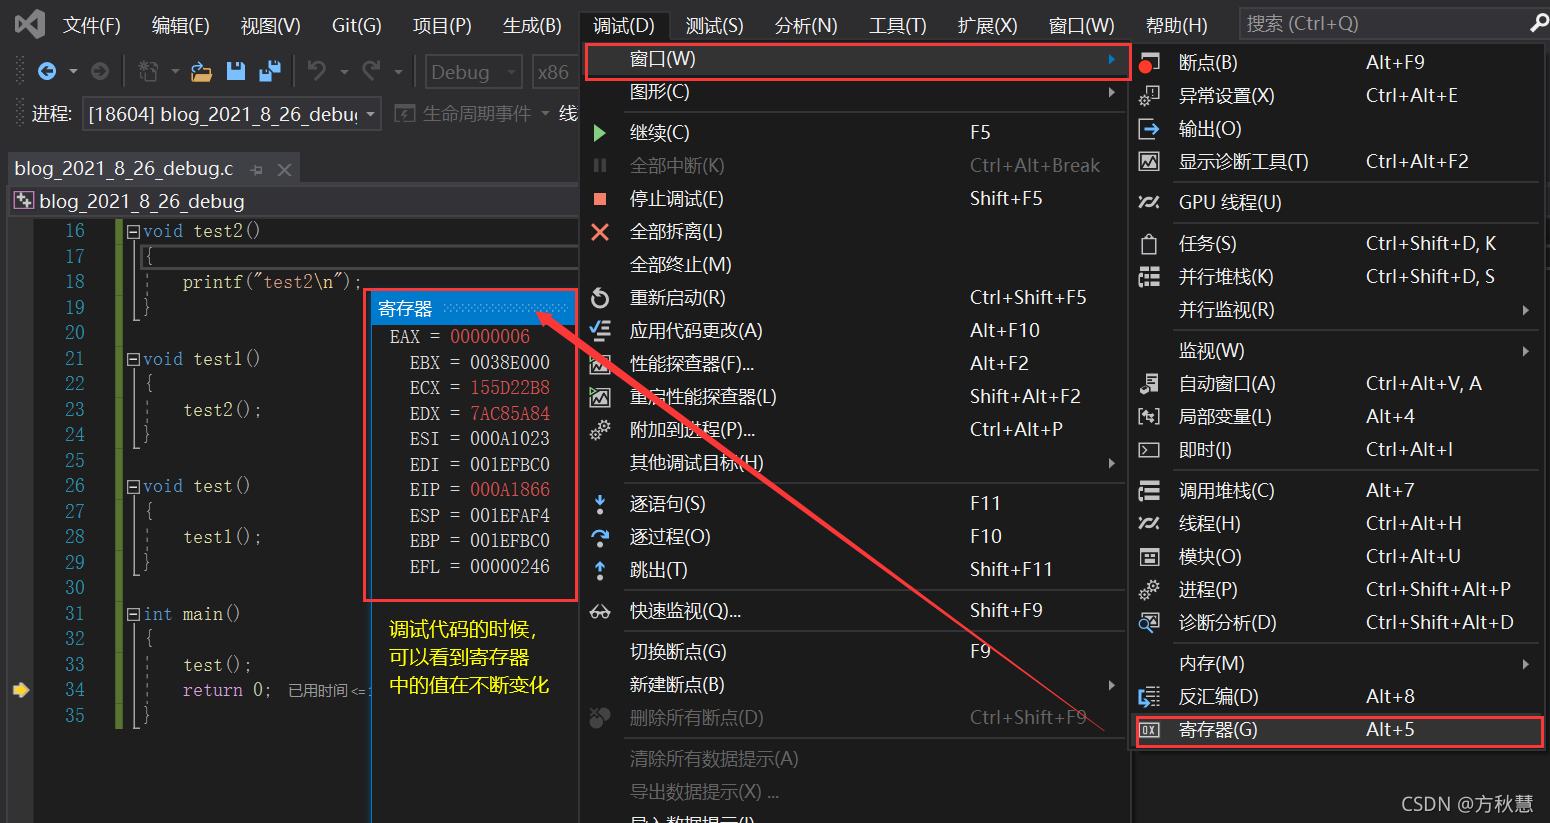Viewport: 1550px width, 823px height.
Task: Click the save file disk icon
Action: point(236,71)
